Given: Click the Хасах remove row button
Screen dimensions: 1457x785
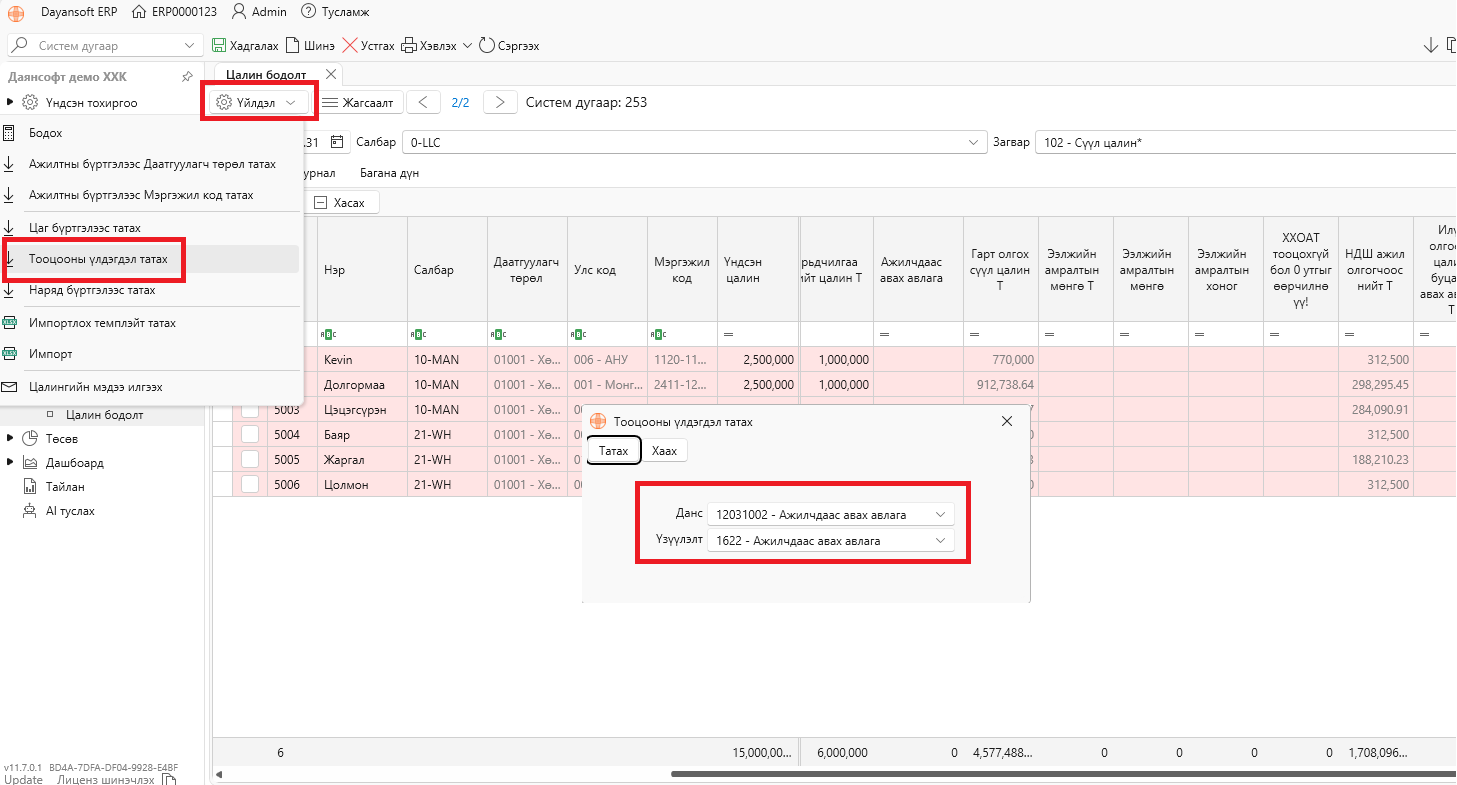Looking at the screenshot, I should pos(341,202).
